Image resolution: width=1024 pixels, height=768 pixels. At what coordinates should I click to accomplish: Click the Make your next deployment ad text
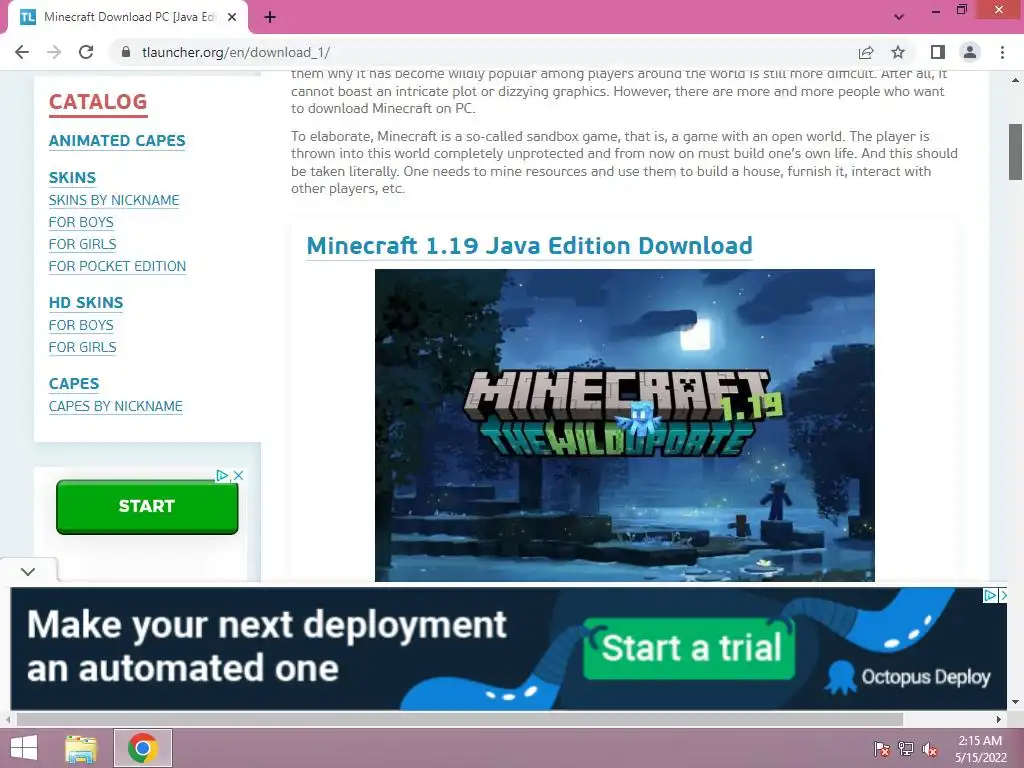point(266,647)
